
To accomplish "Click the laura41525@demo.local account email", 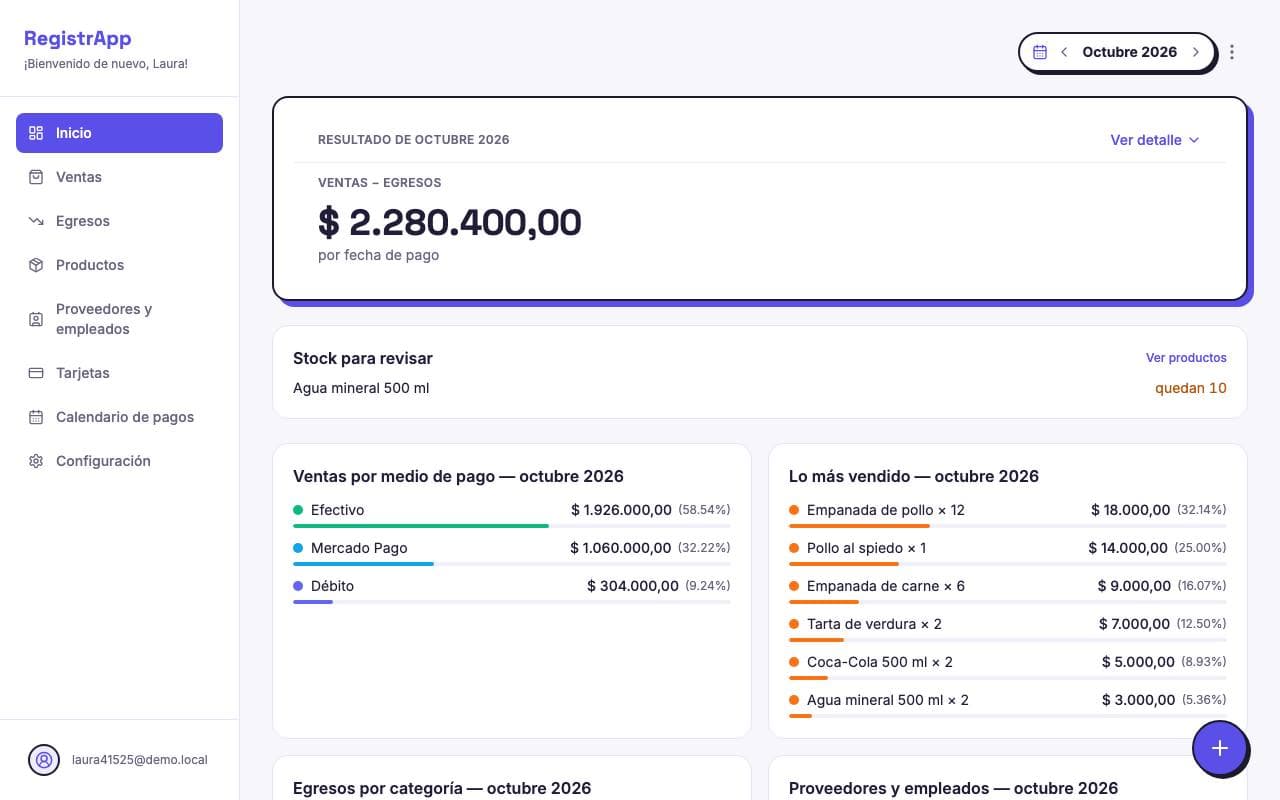I will [x=140, y=760].
